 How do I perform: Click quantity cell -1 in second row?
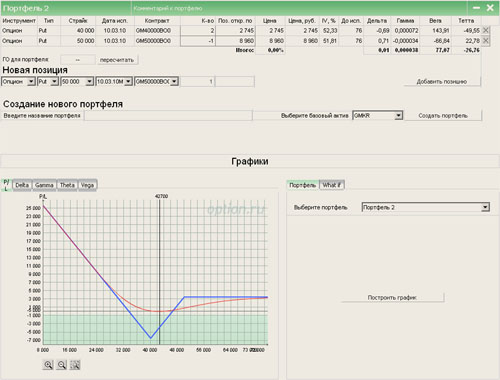198,41
